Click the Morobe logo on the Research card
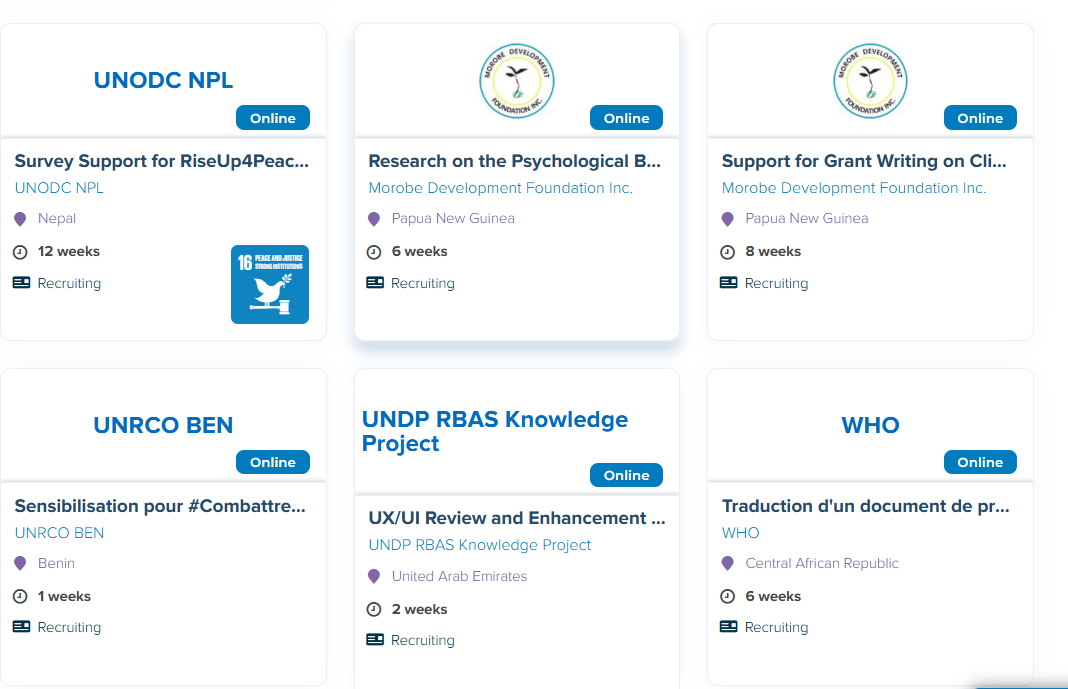The image size is (1068, 689). [x=517, y=81]
